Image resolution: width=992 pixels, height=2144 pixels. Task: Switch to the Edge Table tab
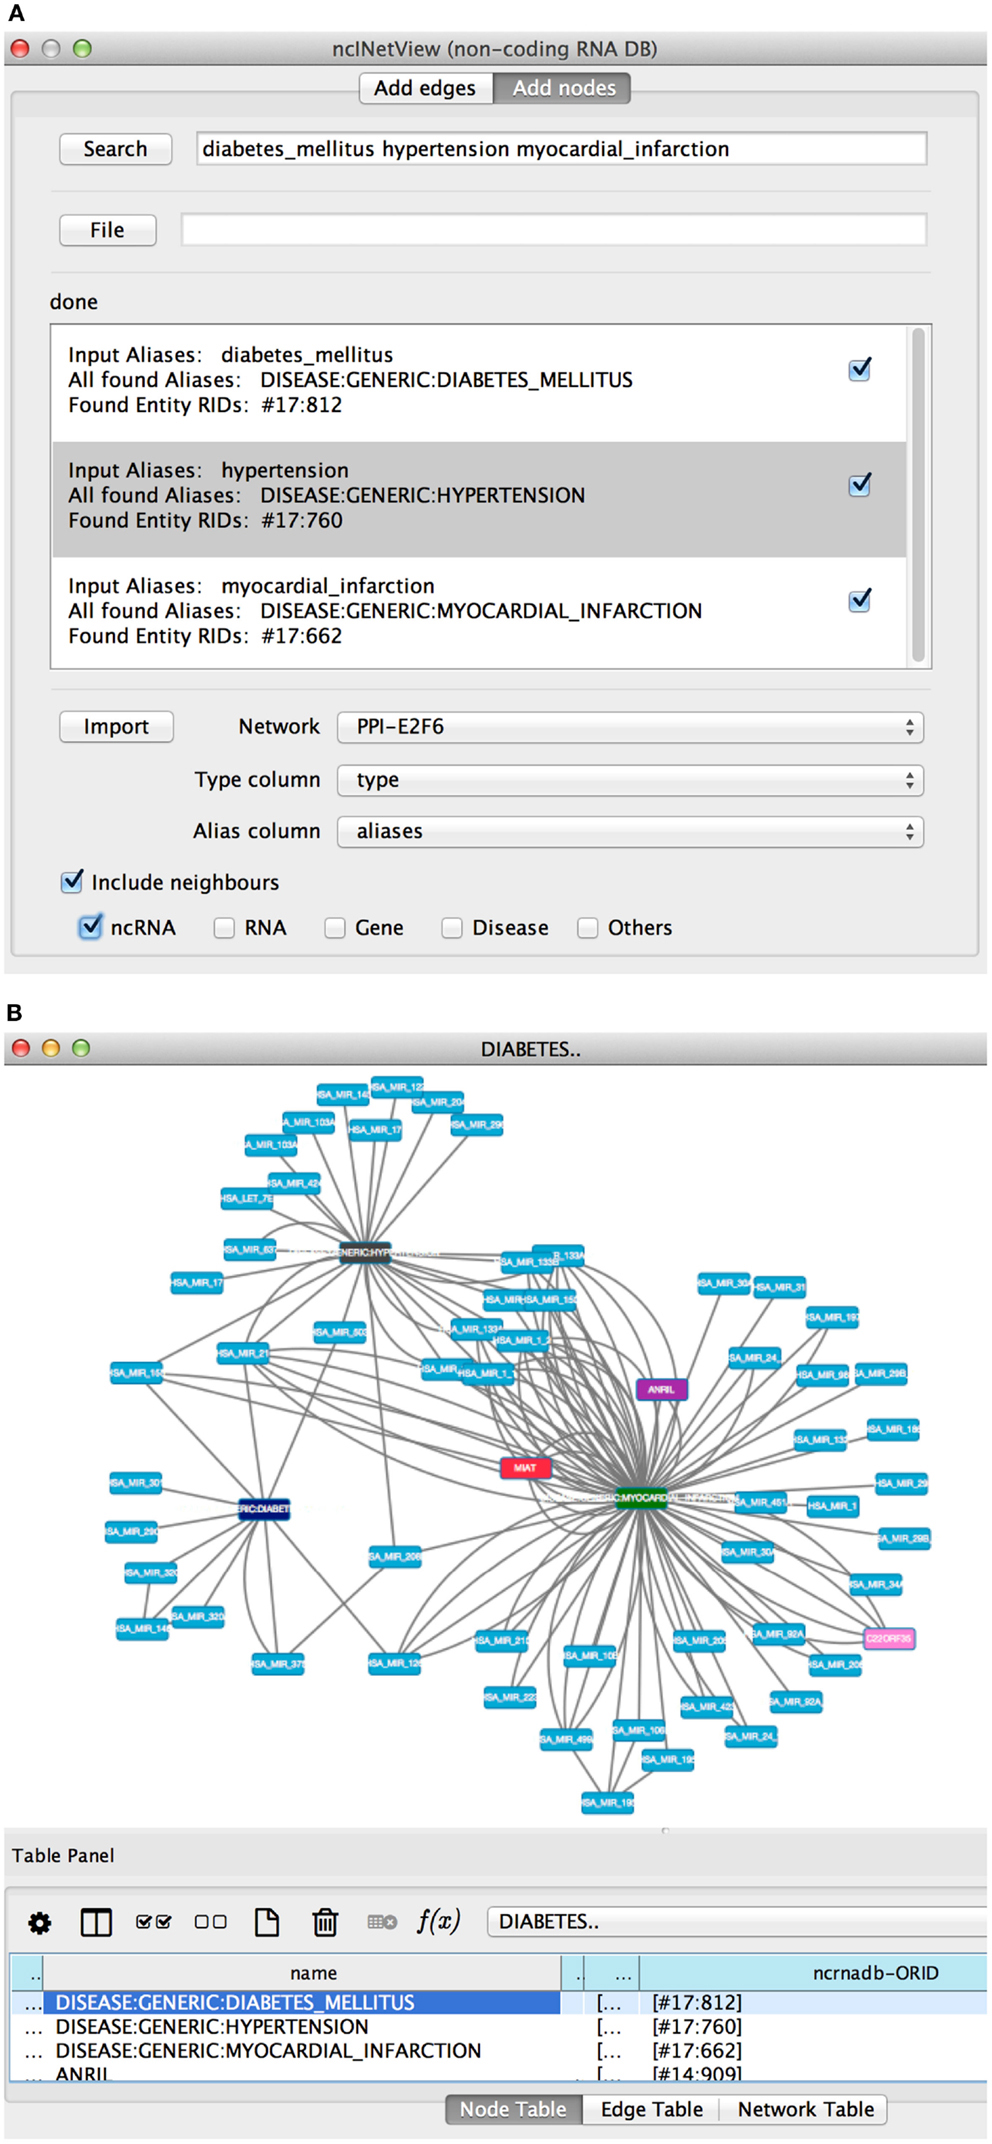pos(651,2109)
